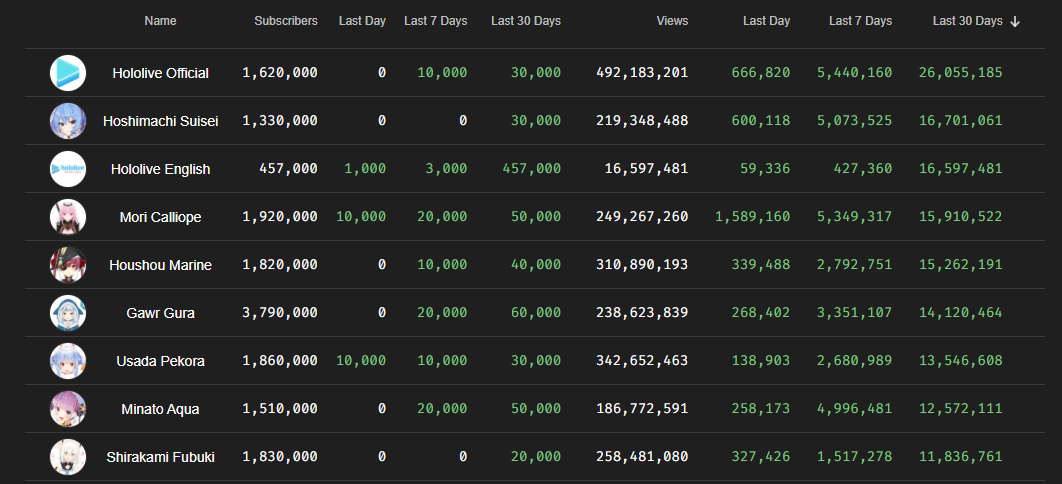Click Mori Calliope's avatar icon

point(68,217)
